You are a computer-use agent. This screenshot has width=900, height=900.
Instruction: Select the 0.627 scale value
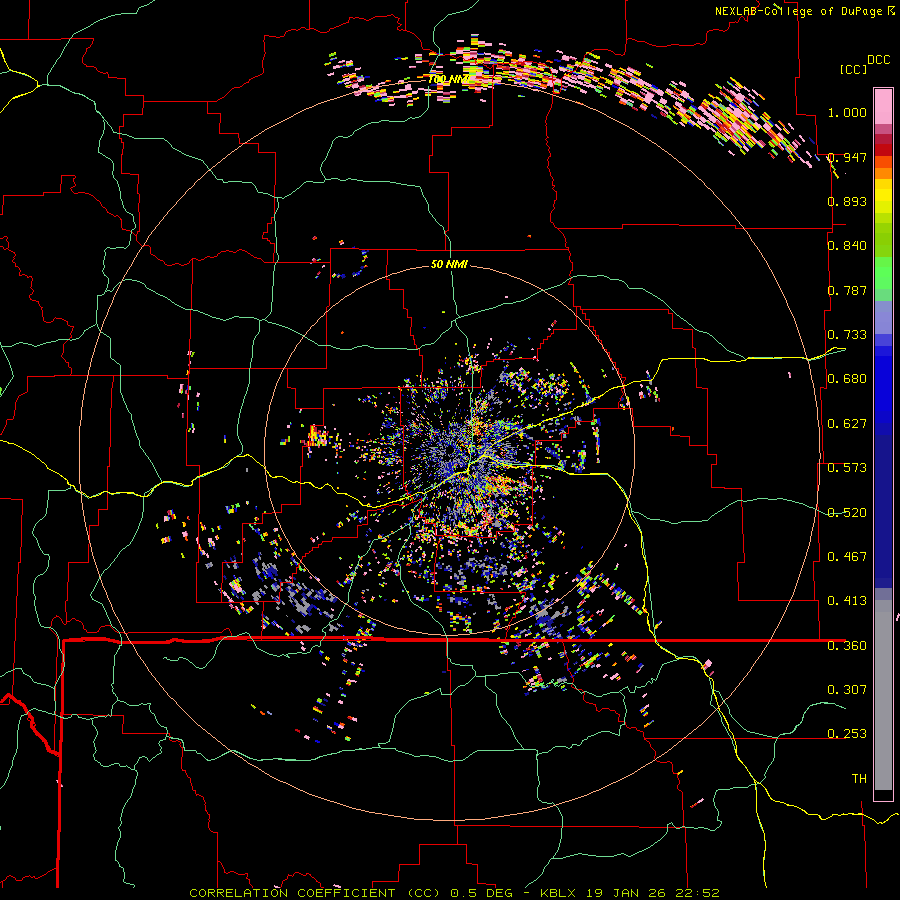pyautogui.click(x=847, y=424)
